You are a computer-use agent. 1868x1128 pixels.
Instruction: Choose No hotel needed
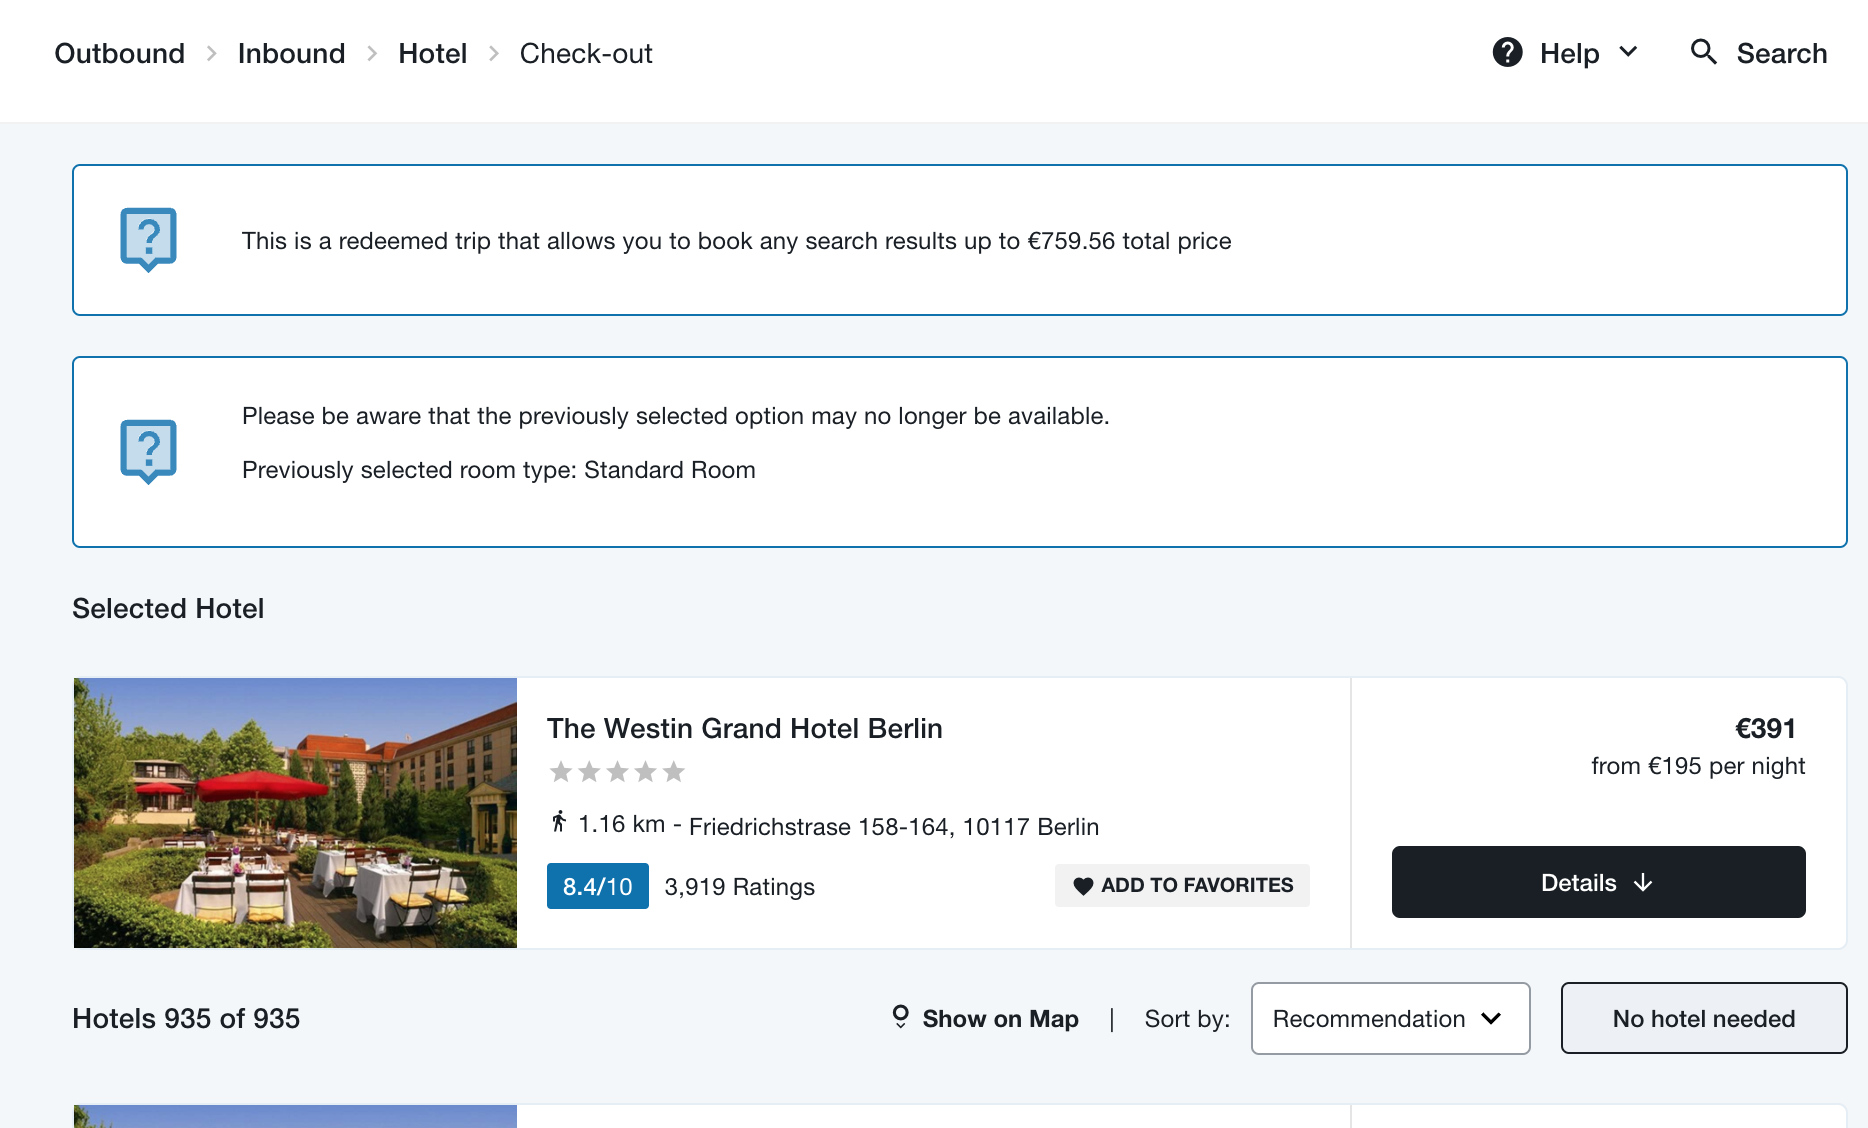click(1703, 1018)
